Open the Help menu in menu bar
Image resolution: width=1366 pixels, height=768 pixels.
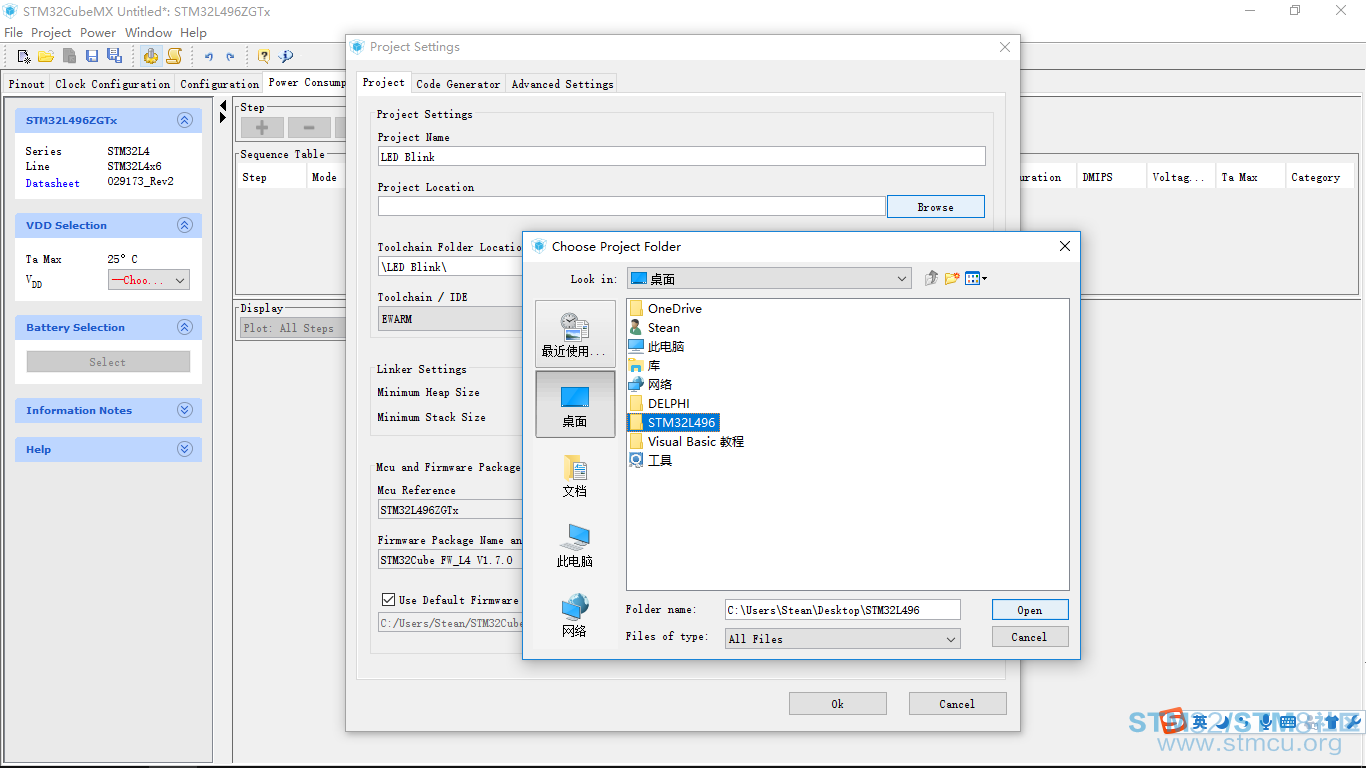194,33
